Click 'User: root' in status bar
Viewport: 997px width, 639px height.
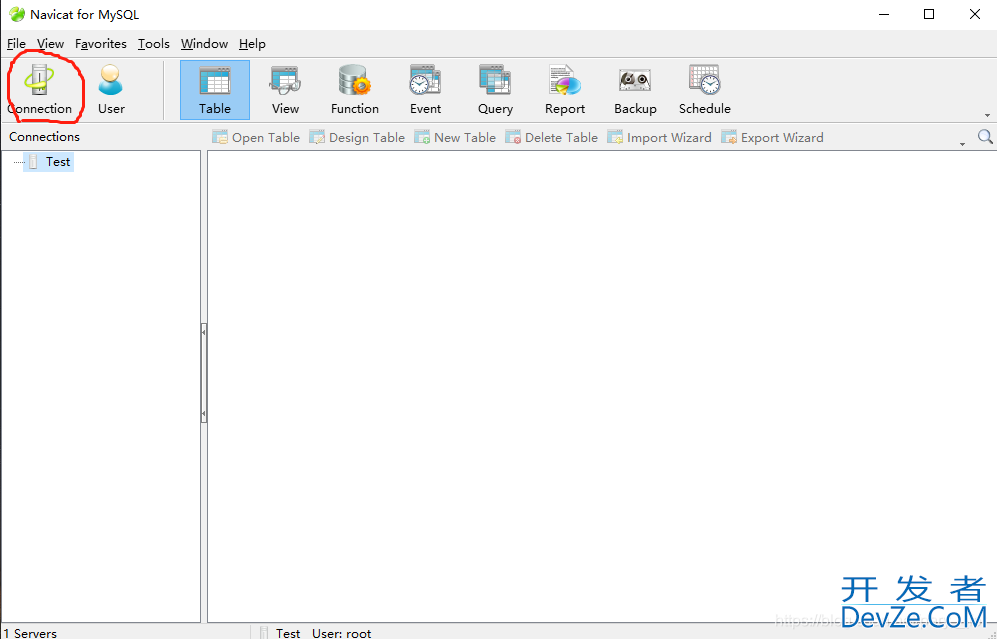pyautogui.click(x=341, y=633)
